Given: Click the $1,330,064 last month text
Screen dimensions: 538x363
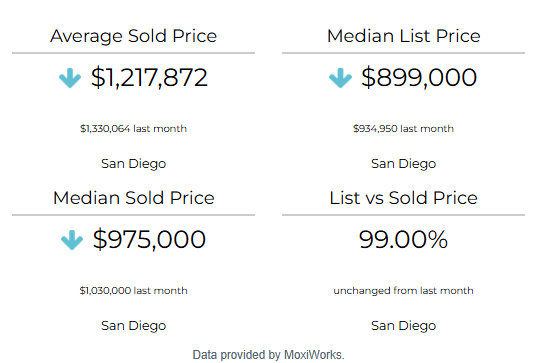Looking at the screenshot, I should [x=133, y=129].
